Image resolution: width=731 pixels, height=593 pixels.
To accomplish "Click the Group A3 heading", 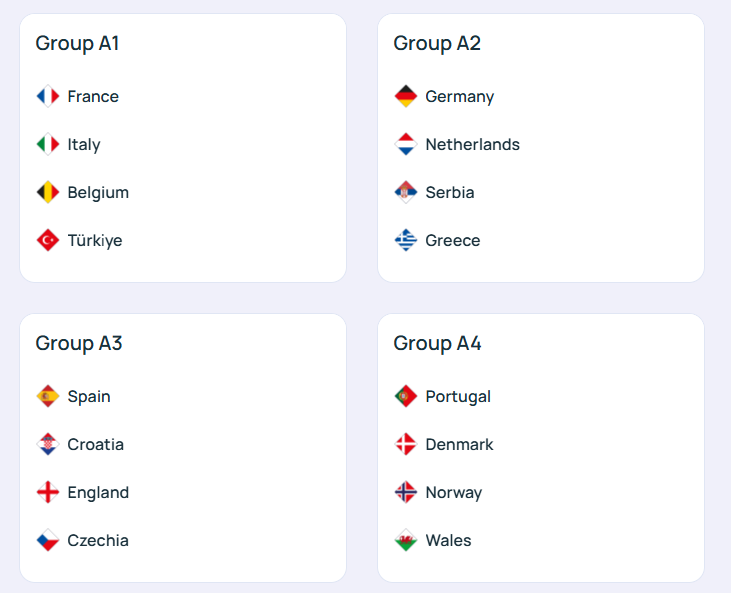I will (79, 343).
